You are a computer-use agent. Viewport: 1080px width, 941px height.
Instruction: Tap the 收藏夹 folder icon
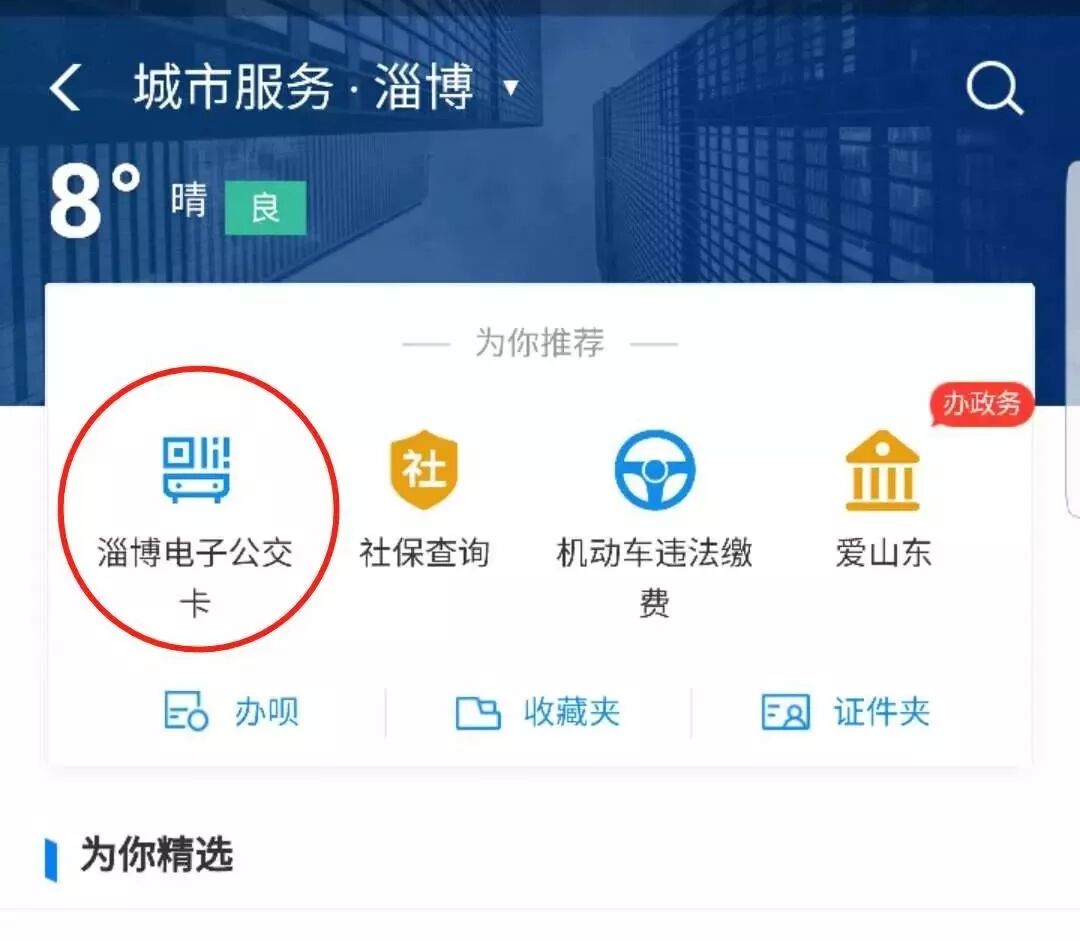477,712
